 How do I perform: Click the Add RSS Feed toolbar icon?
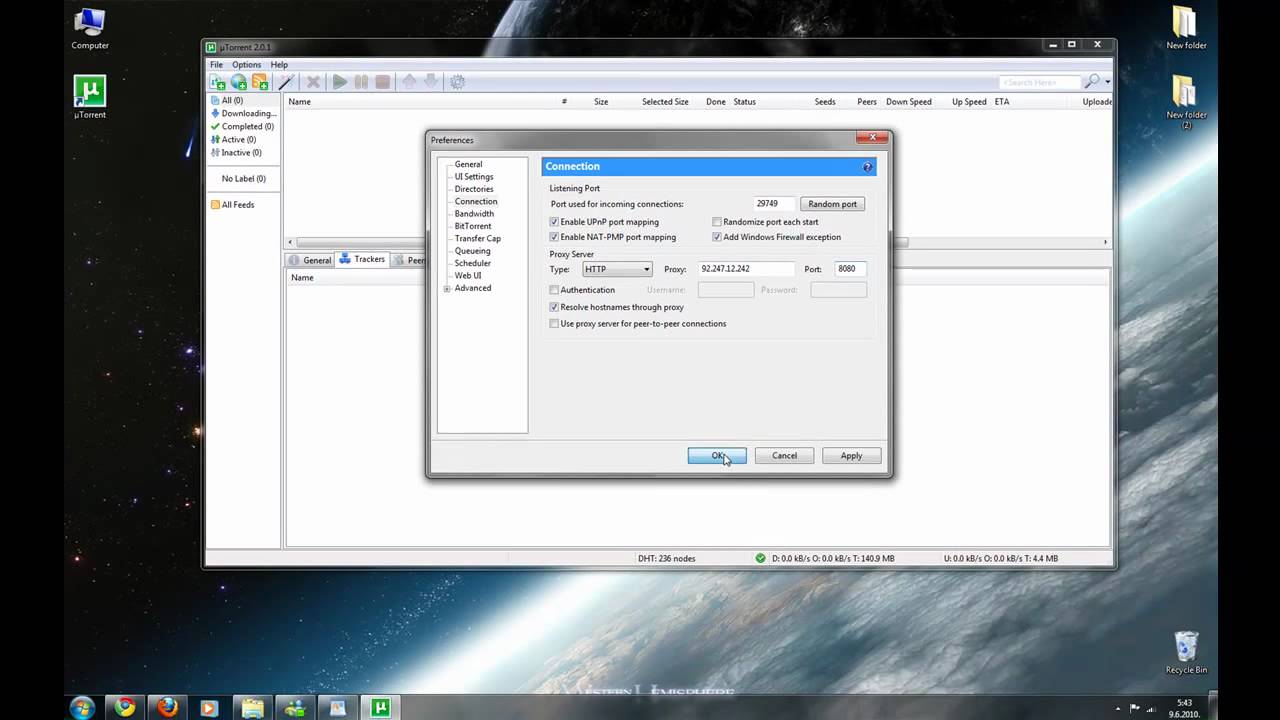point(260,82)
